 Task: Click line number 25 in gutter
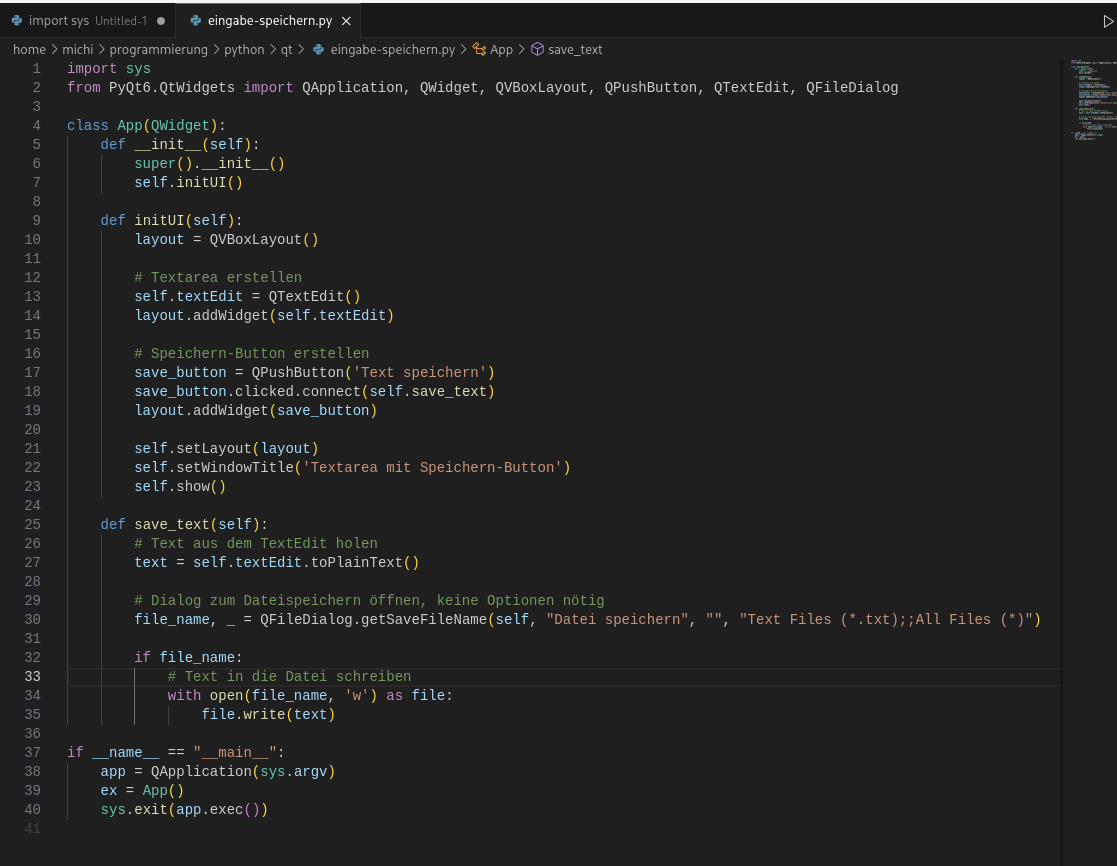pyautogui.click(x=33, y=524)
